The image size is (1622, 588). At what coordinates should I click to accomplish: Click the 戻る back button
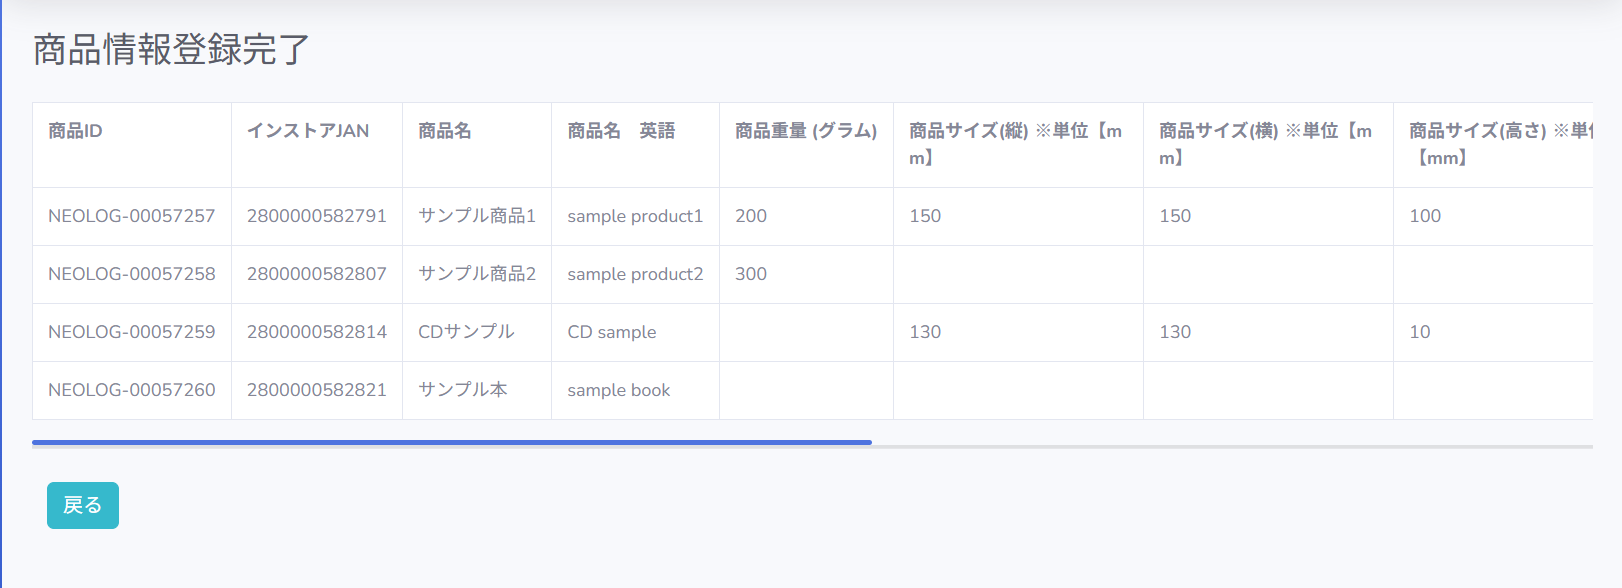point(82,505)
